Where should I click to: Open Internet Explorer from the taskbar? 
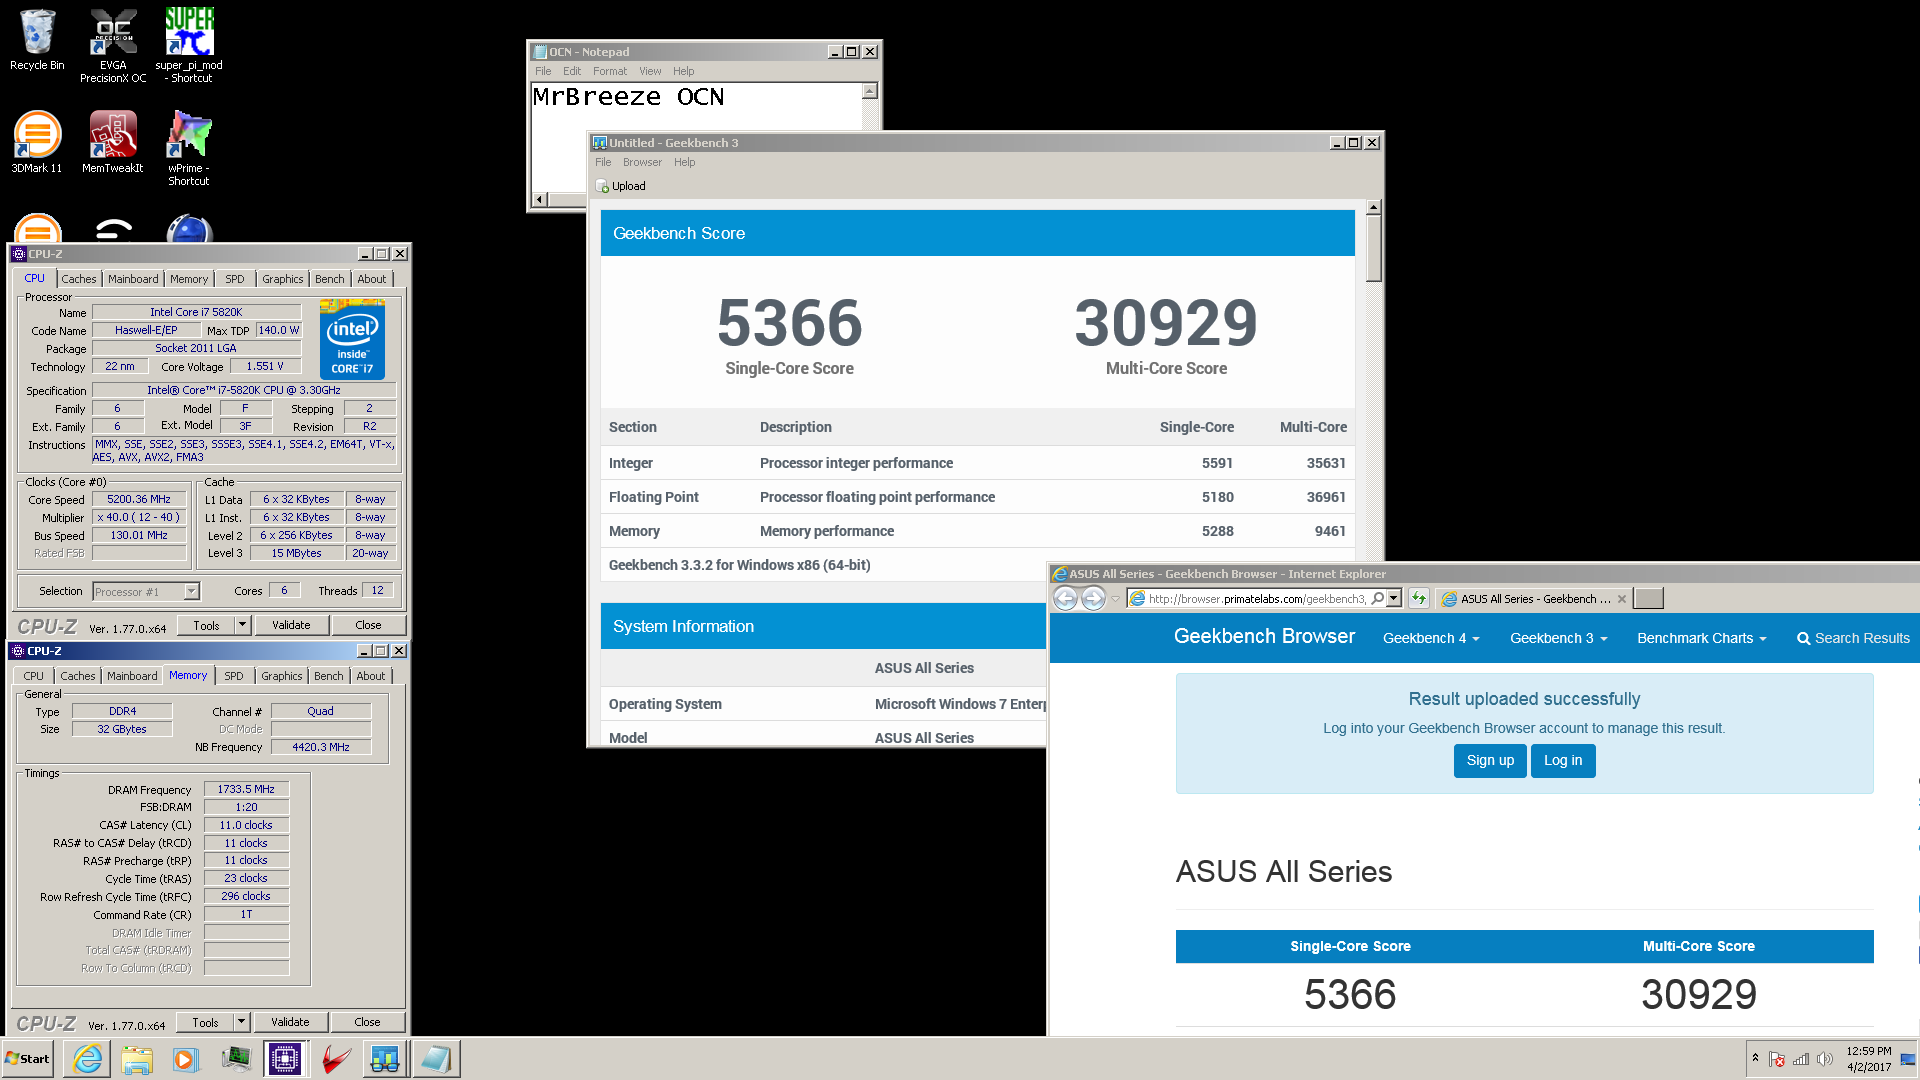87,1059
